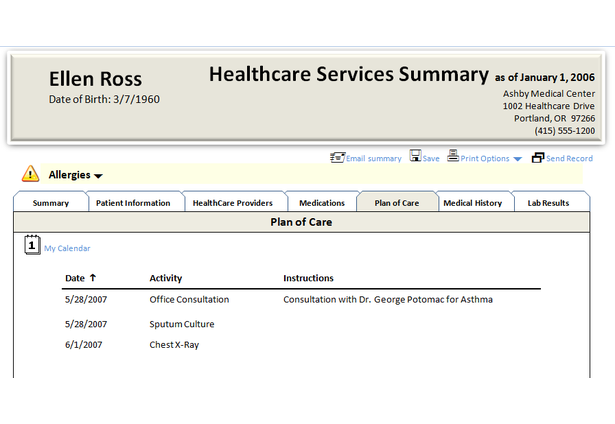Select the HealthCare Providers tab

click(233, 203)
